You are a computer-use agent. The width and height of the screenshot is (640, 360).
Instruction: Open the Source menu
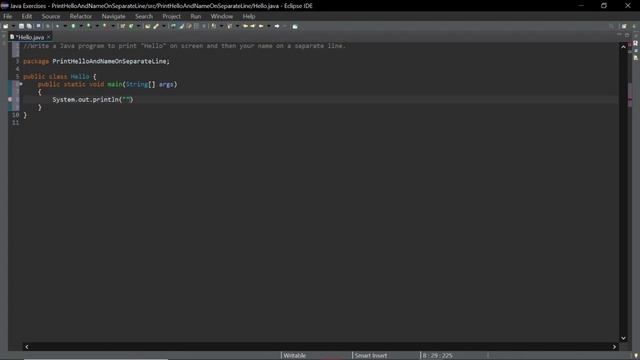click(51, 16)
